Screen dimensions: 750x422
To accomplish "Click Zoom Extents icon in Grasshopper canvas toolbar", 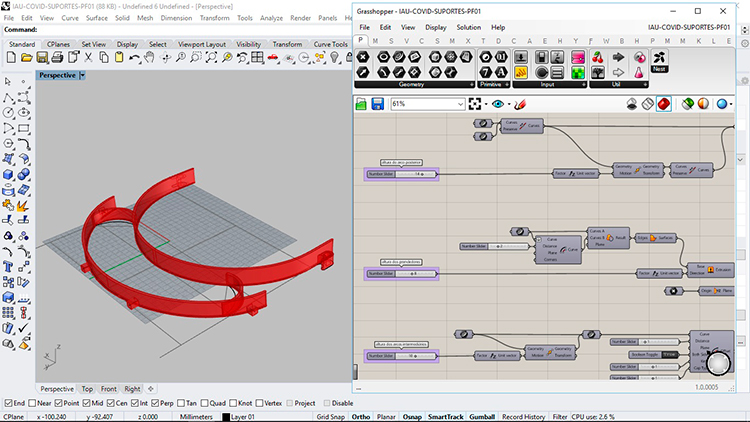I will [474, 104].
